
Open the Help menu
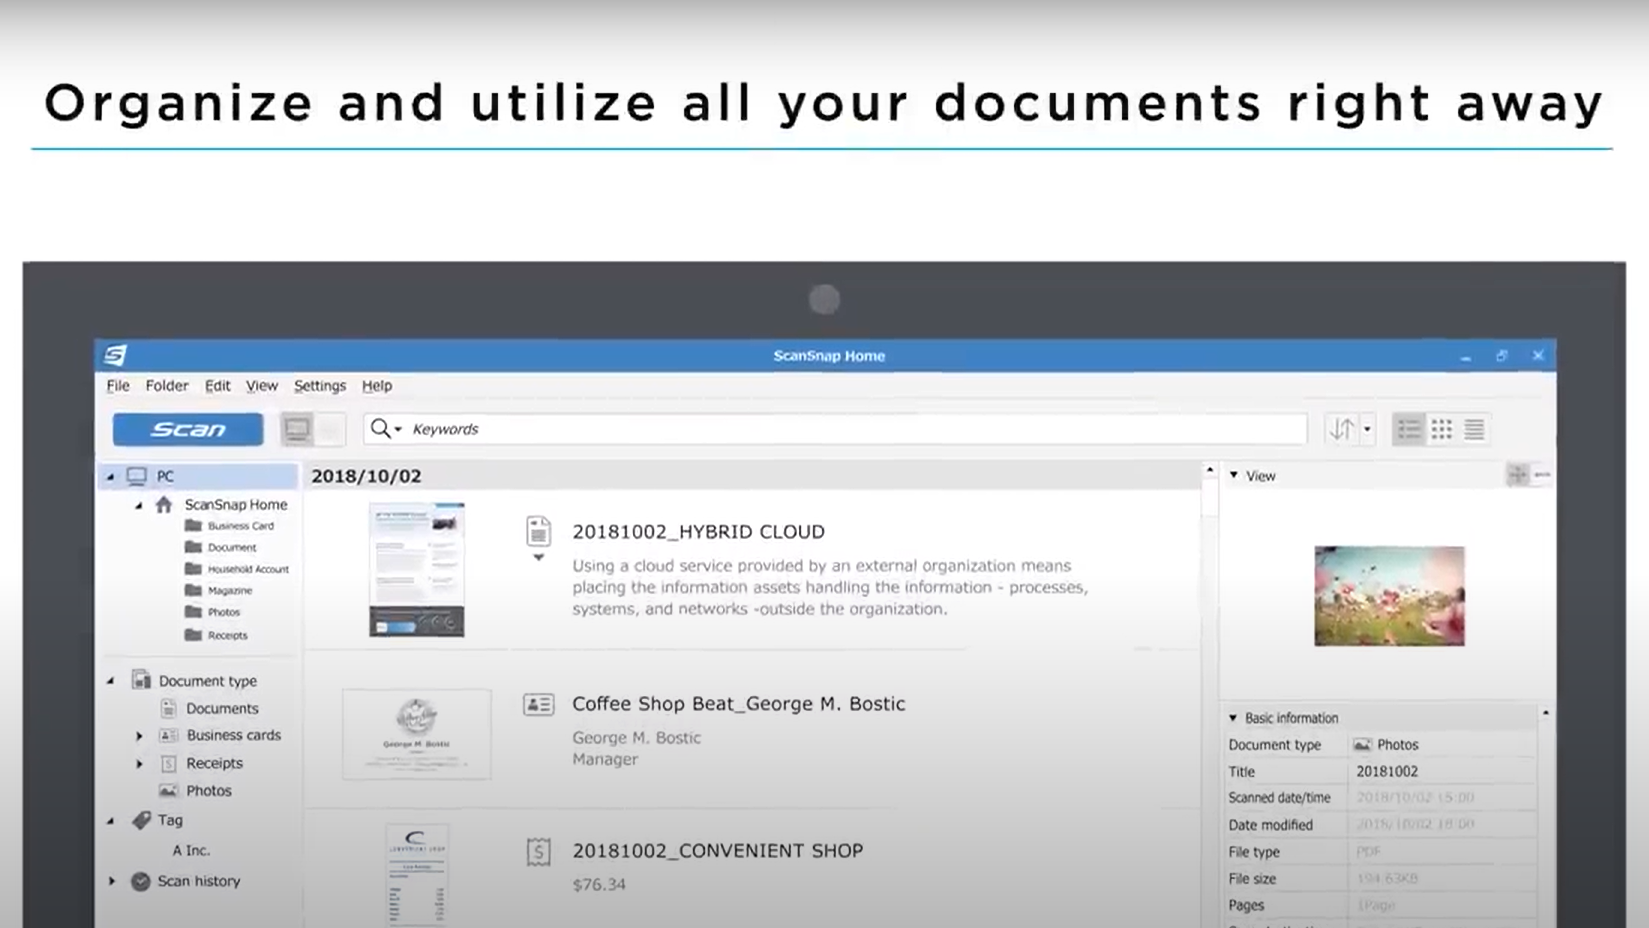pyautogui.click(x=377, y=385)
